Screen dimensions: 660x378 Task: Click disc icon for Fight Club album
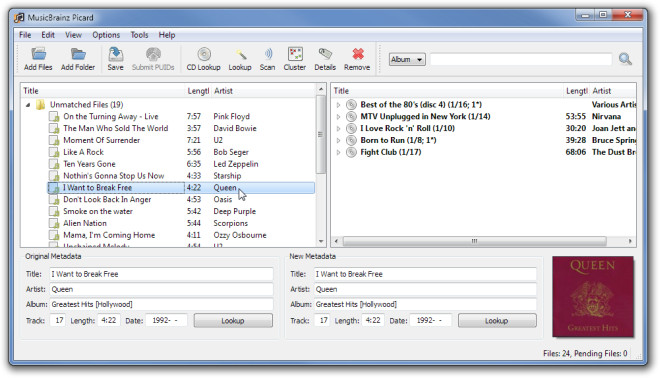click(351, 152)
